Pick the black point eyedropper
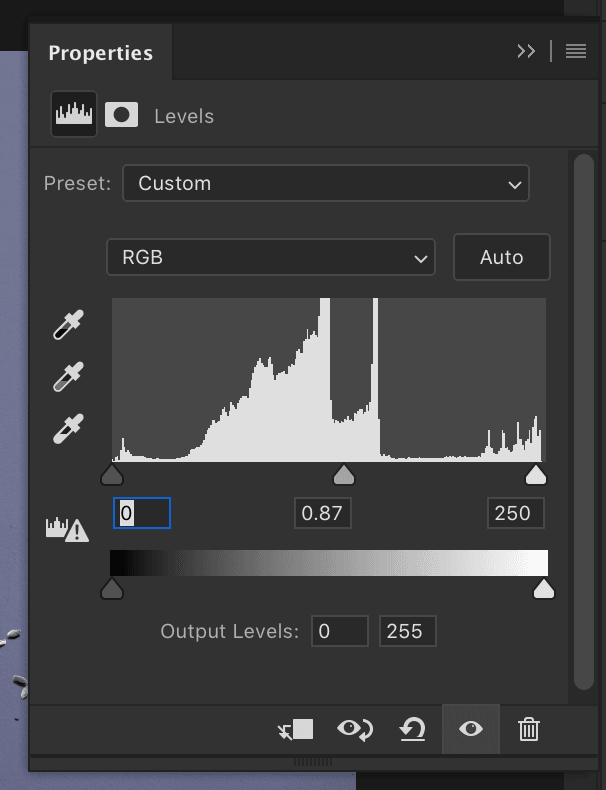The width and height of the screenshot is (606, 790). click(x=69, y=325)
